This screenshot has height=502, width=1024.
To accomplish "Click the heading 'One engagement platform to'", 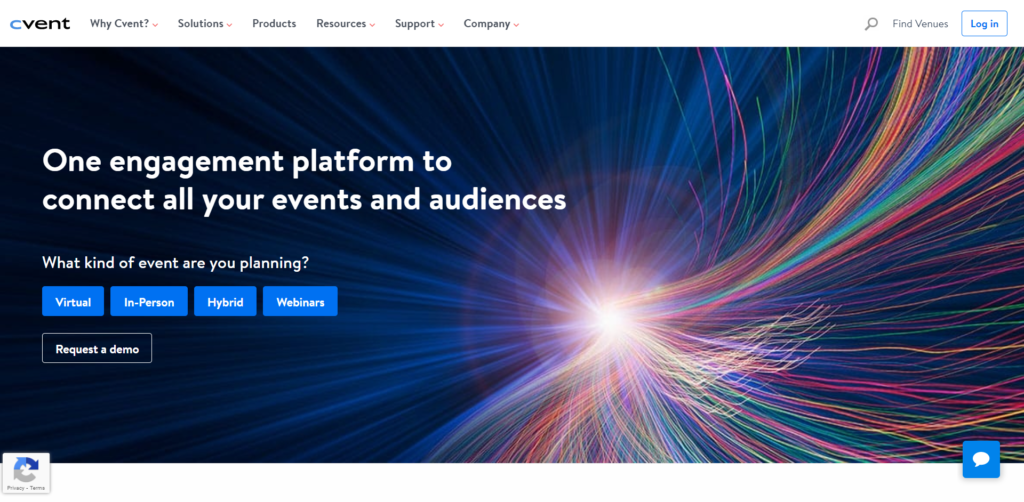I will click(x=247, y=162).
